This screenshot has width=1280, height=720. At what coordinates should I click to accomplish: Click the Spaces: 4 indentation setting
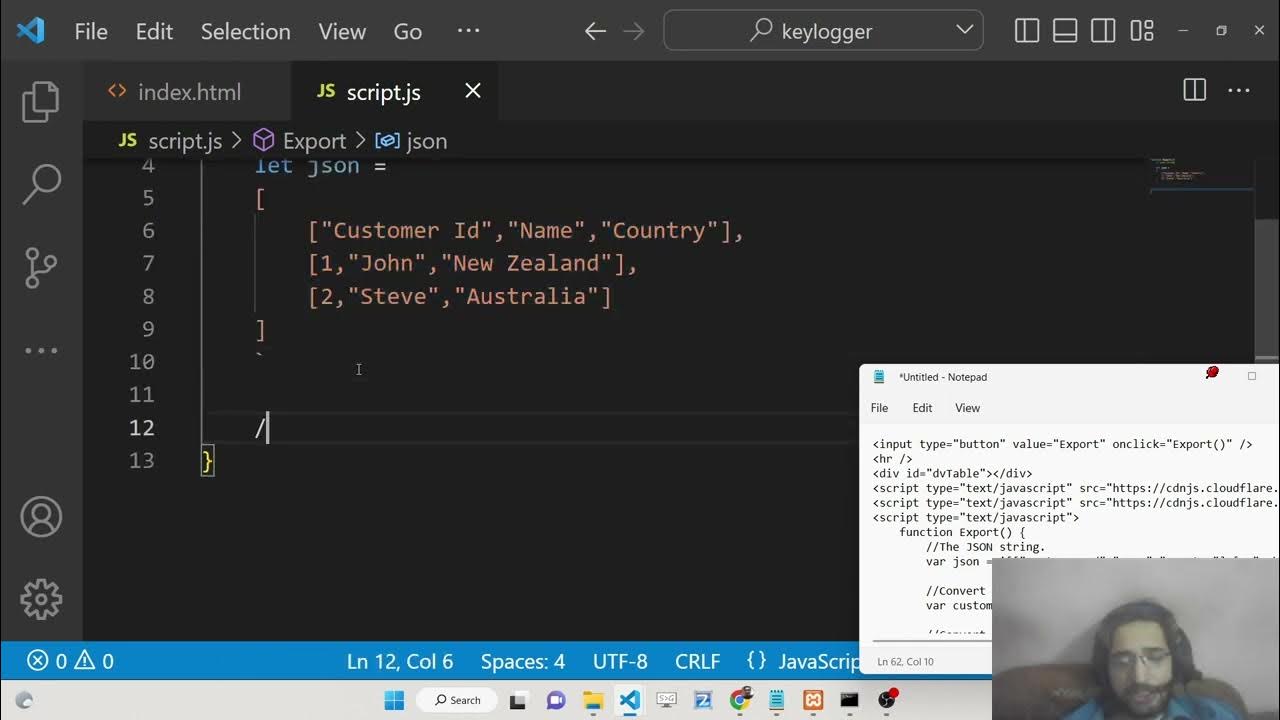pyautogui.click(x=522, y=661)
